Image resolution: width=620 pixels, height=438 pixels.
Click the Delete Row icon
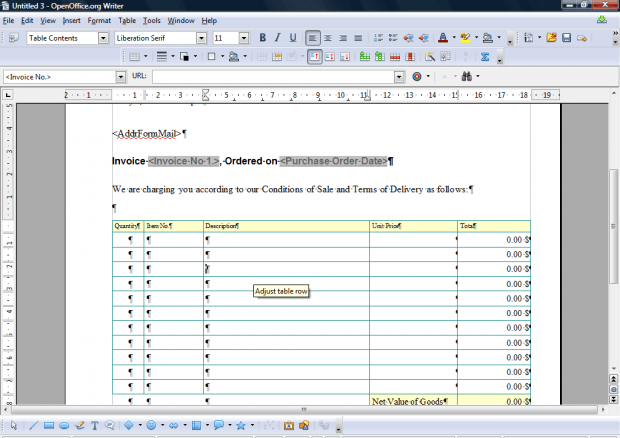(x=395, y=57)
